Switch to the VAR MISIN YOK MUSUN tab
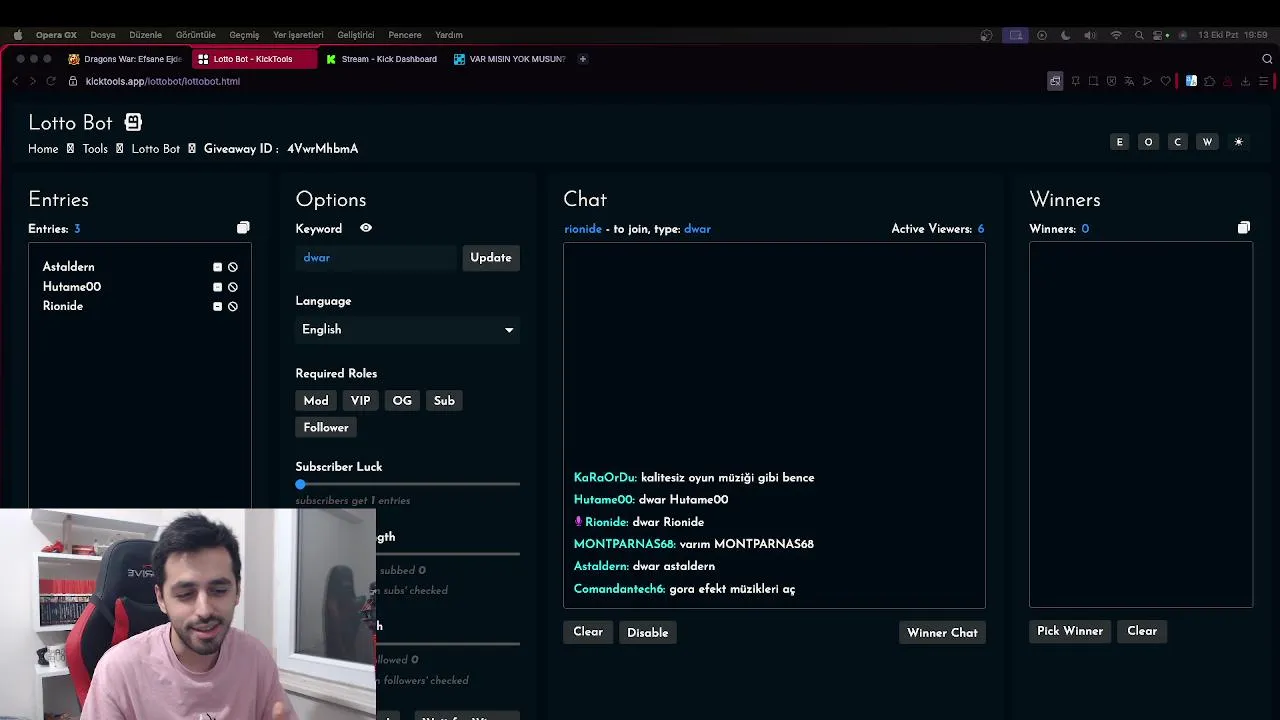The height and width of the screenshot is (720, 1280). point(510,59)
